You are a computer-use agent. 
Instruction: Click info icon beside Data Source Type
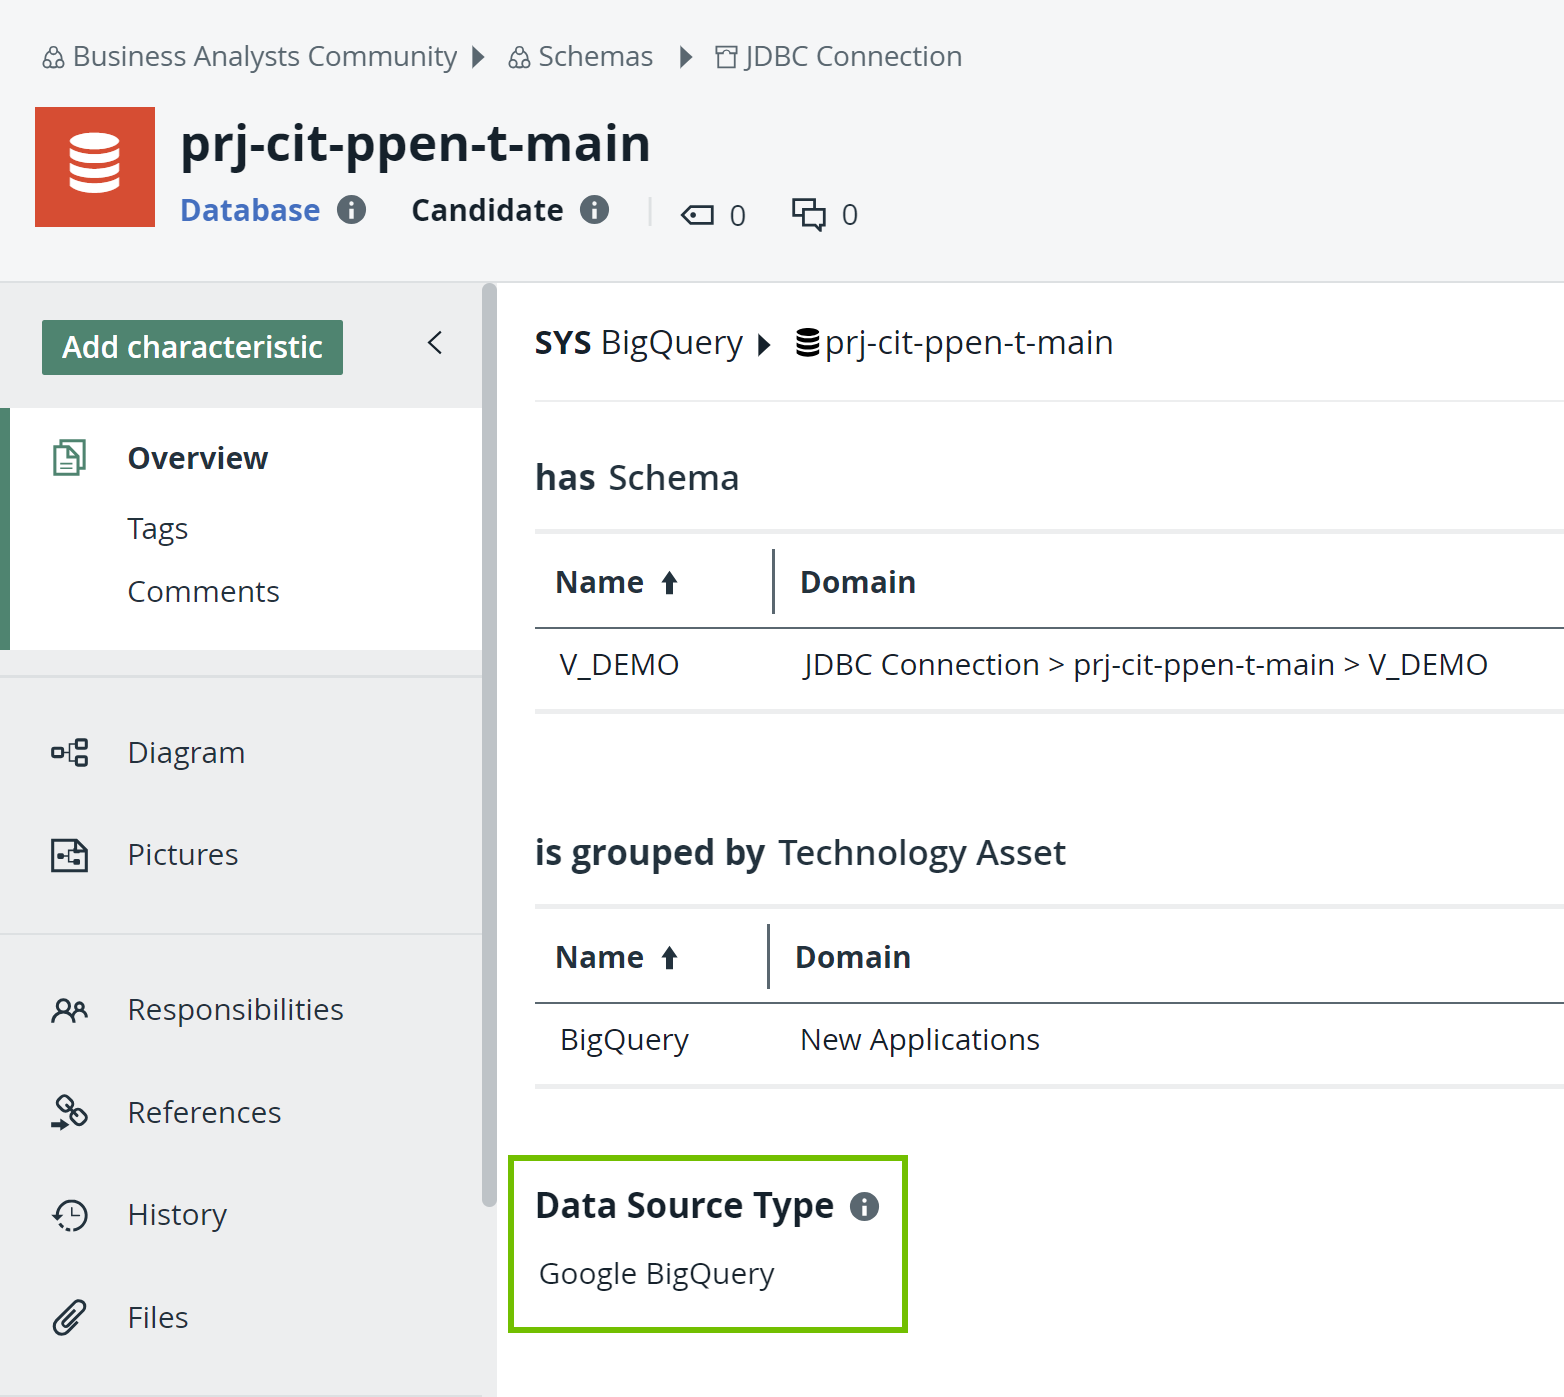point(864,1206)
